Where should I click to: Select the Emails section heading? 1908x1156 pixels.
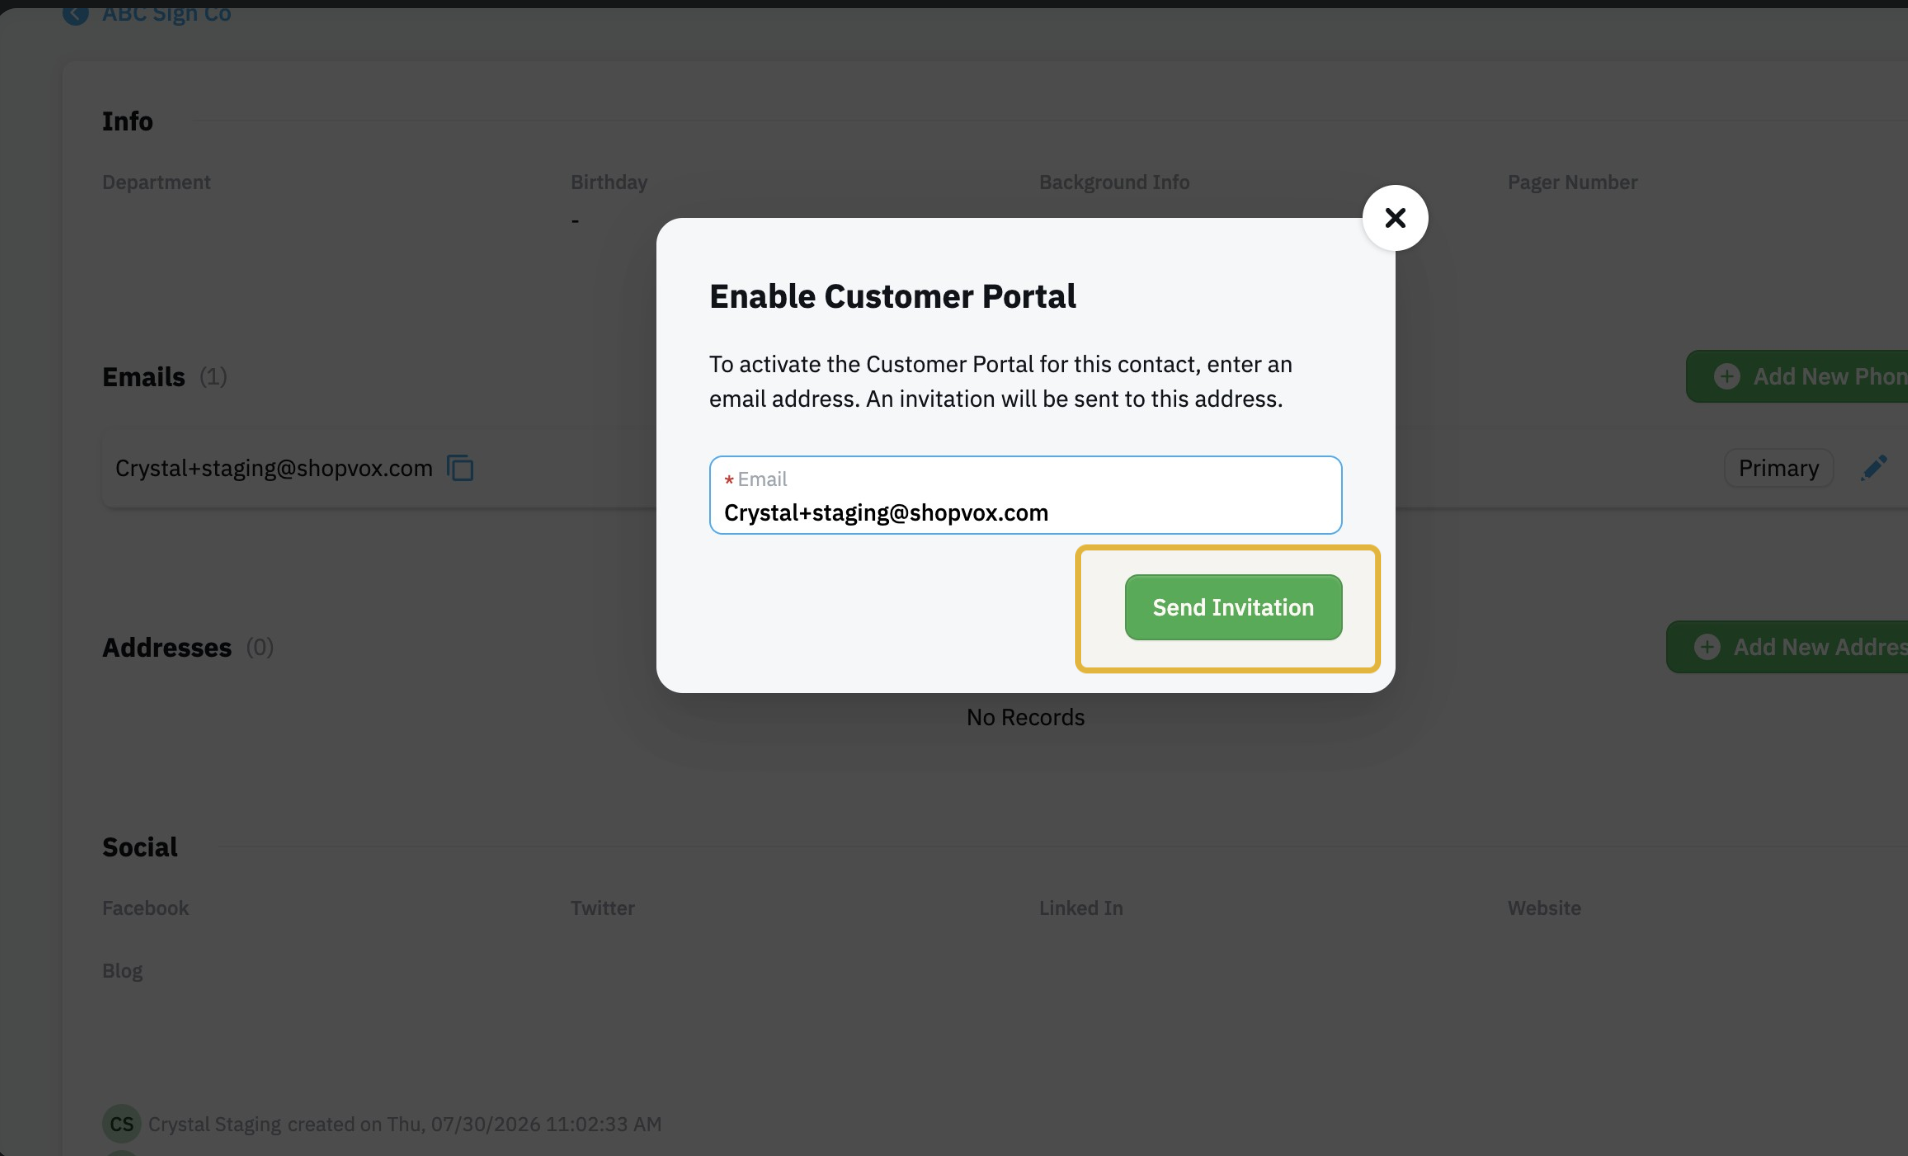[144, 377]
